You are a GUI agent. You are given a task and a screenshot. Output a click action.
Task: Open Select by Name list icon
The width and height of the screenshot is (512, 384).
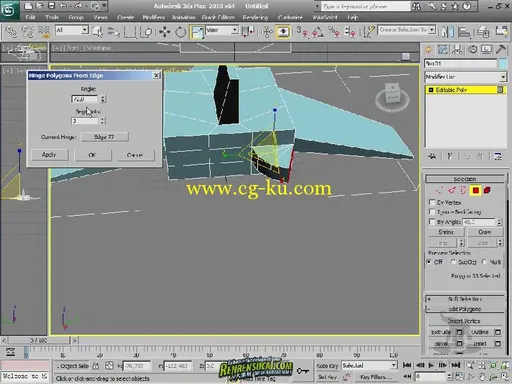pyautogui.click(x=114, y=32)
